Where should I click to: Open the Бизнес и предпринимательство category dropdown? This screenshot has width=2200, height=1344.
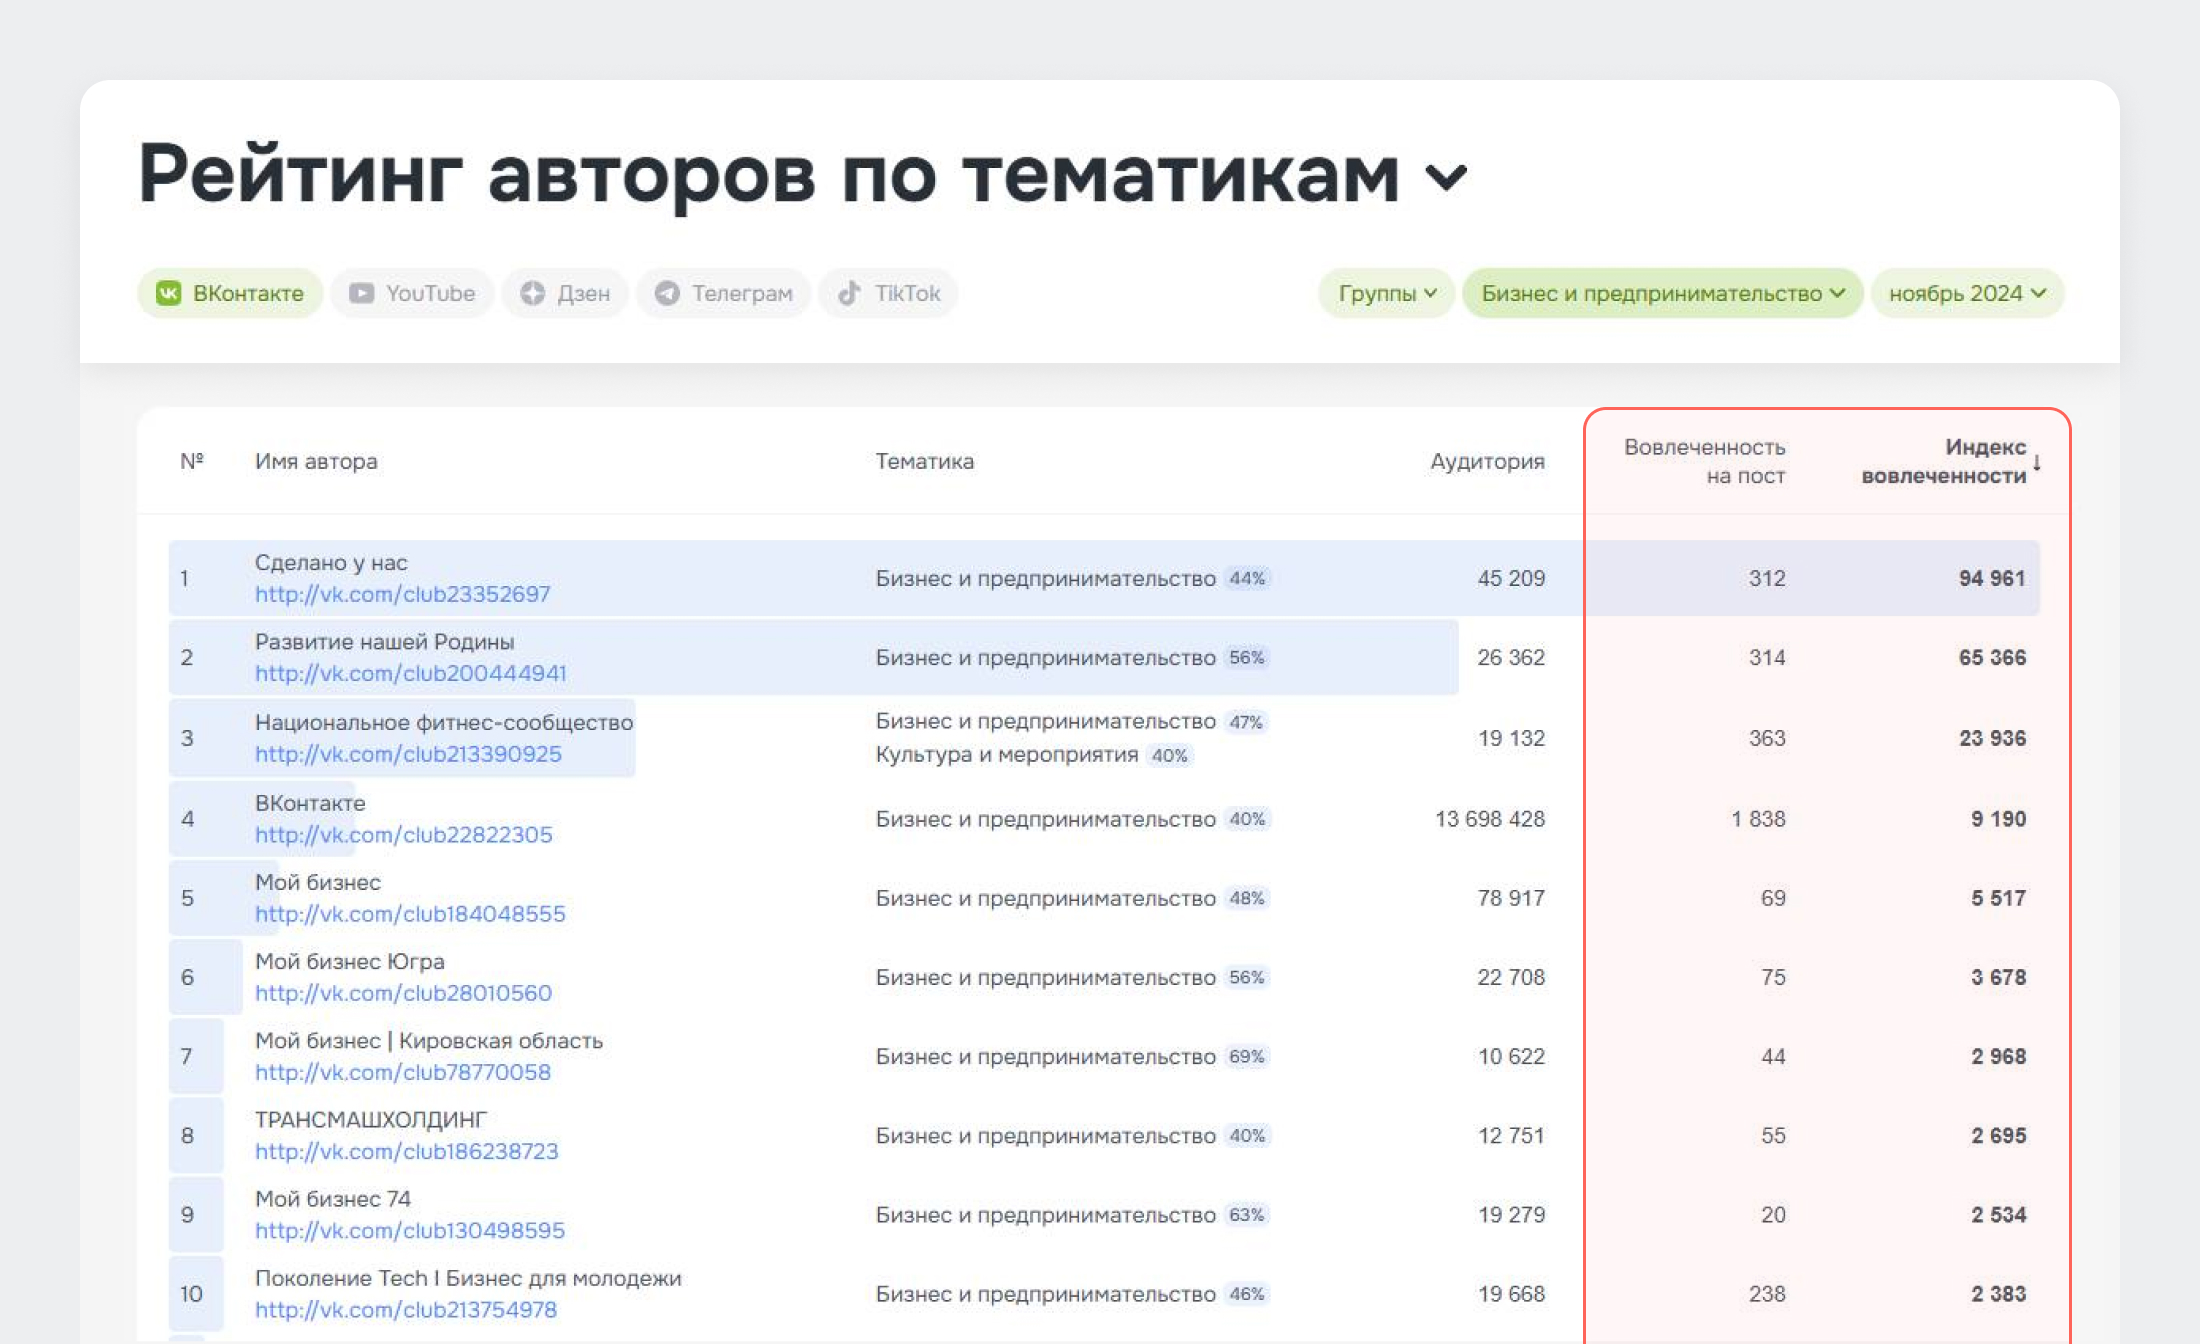pos(1663,293)
